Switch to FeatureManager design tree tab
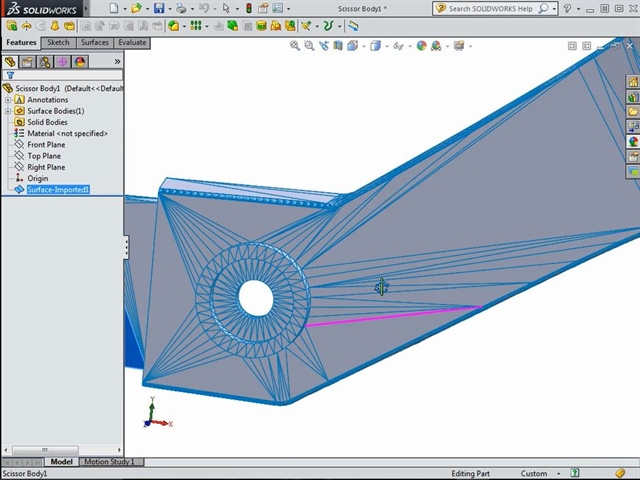Image resolution: width=640 pixels, height=480 pixels. click(x=10, y=62)
